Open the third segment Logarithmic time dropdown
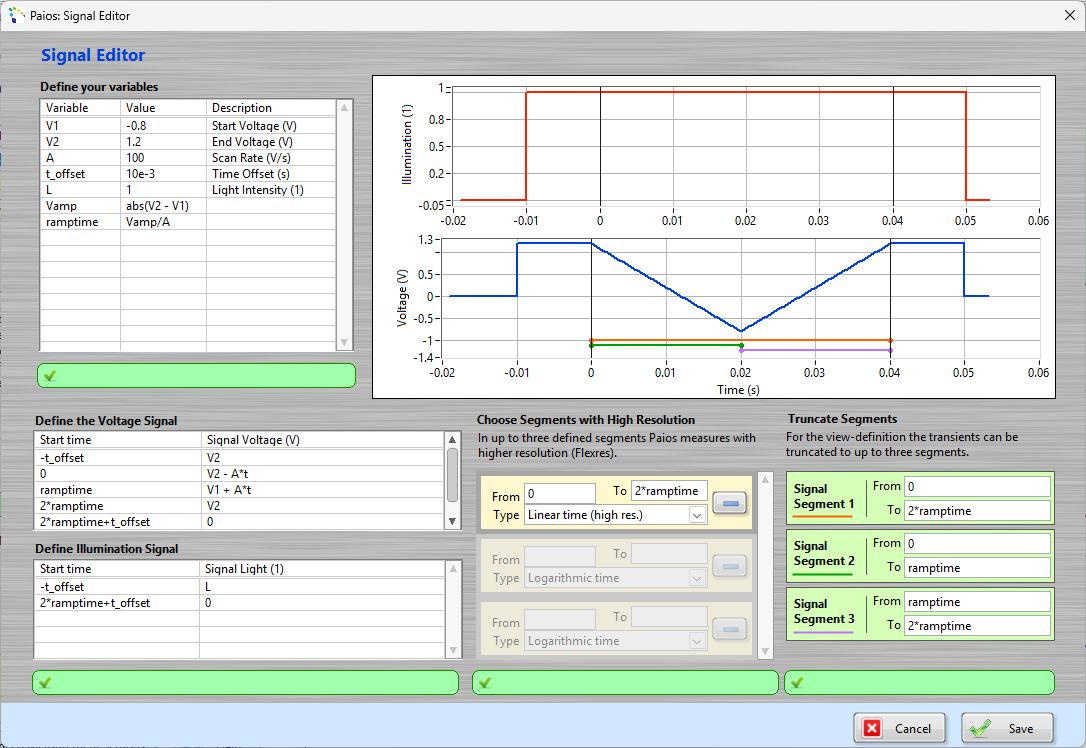This screenshot has width=1086, height=748. pos(615,641)
